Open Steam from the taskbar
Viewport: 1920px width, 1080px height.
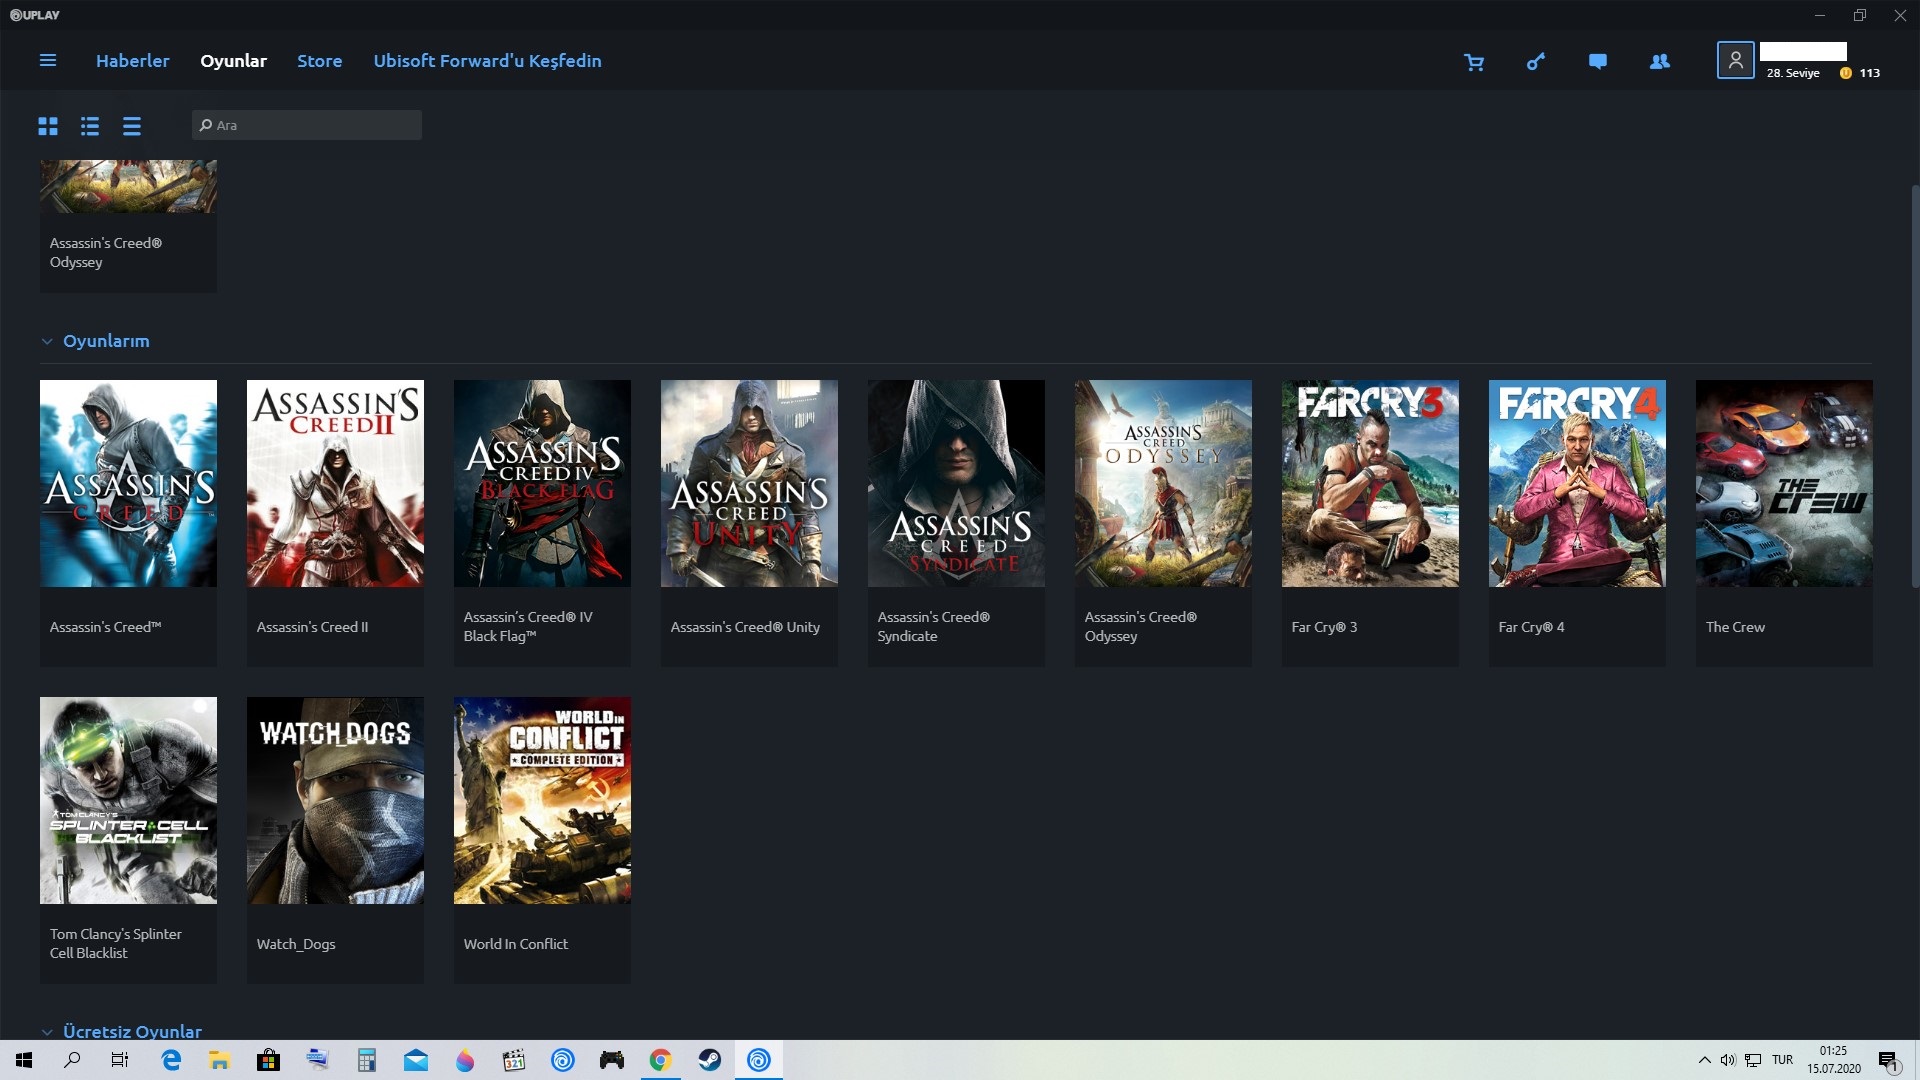tap(710, 1060)
